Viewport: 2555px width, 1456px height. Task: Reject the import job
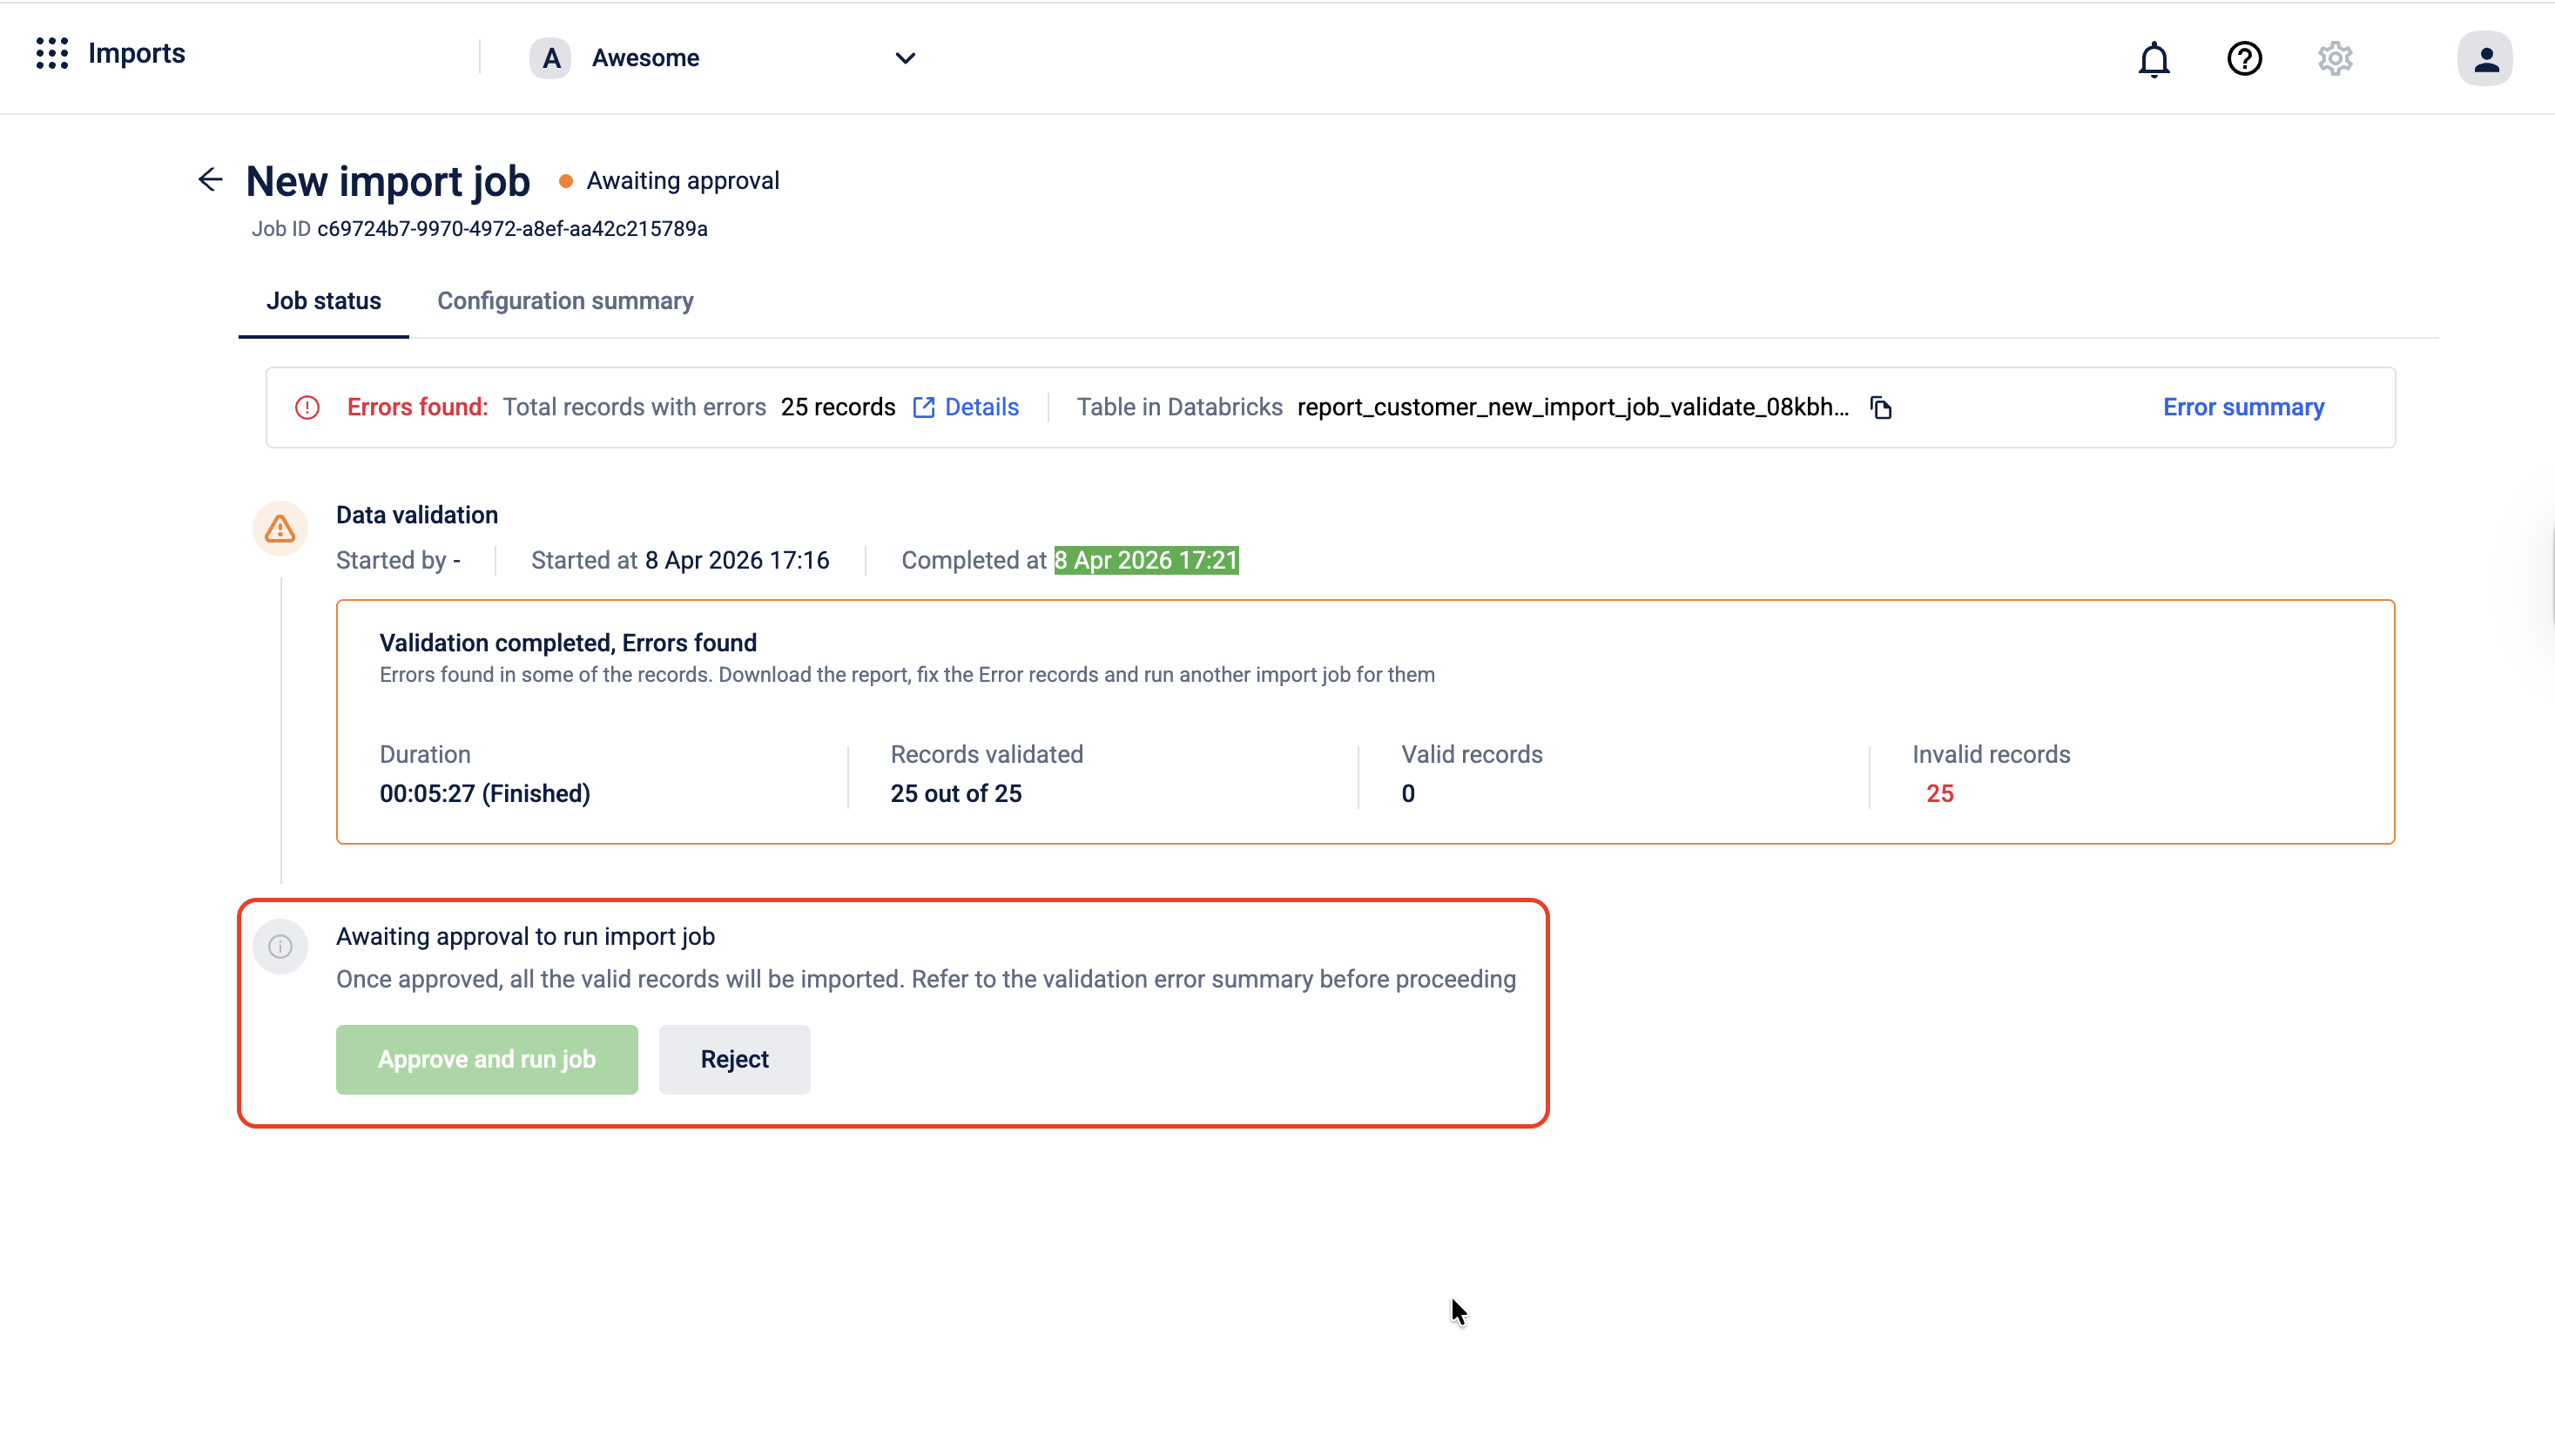click(734, 1059)
